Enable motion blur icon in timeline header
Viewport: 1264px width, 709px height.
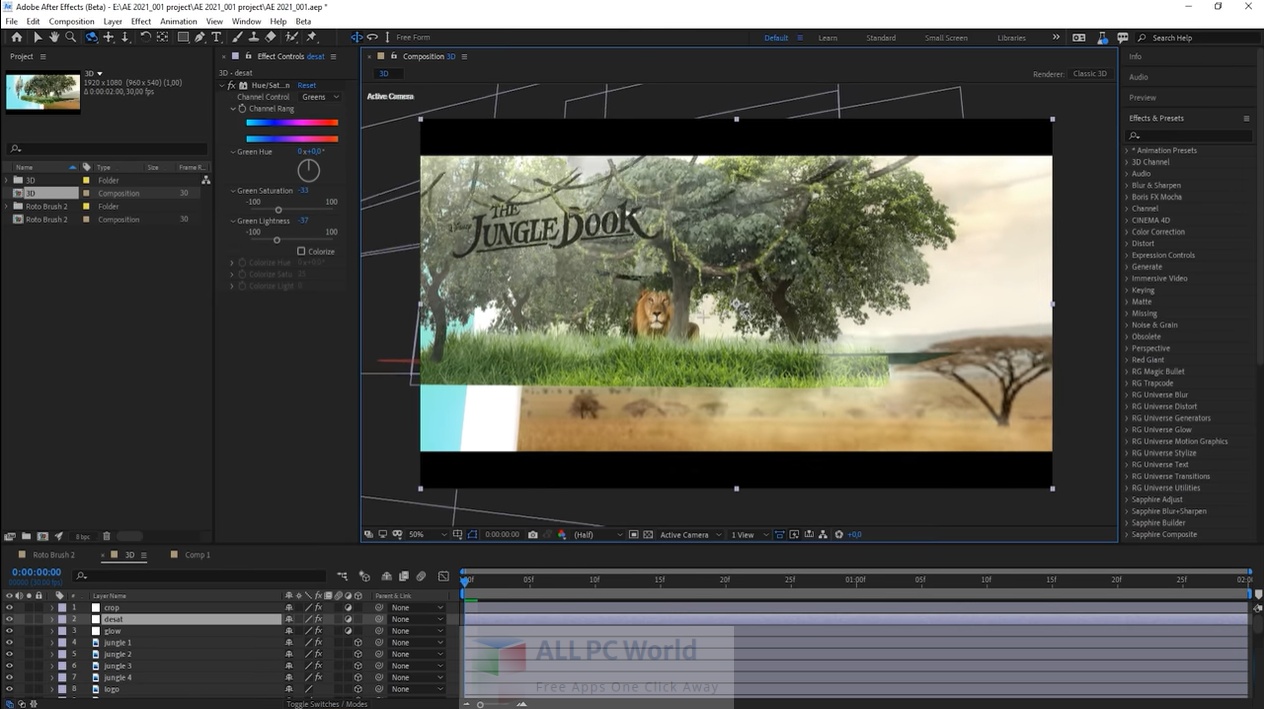(421, 576)
